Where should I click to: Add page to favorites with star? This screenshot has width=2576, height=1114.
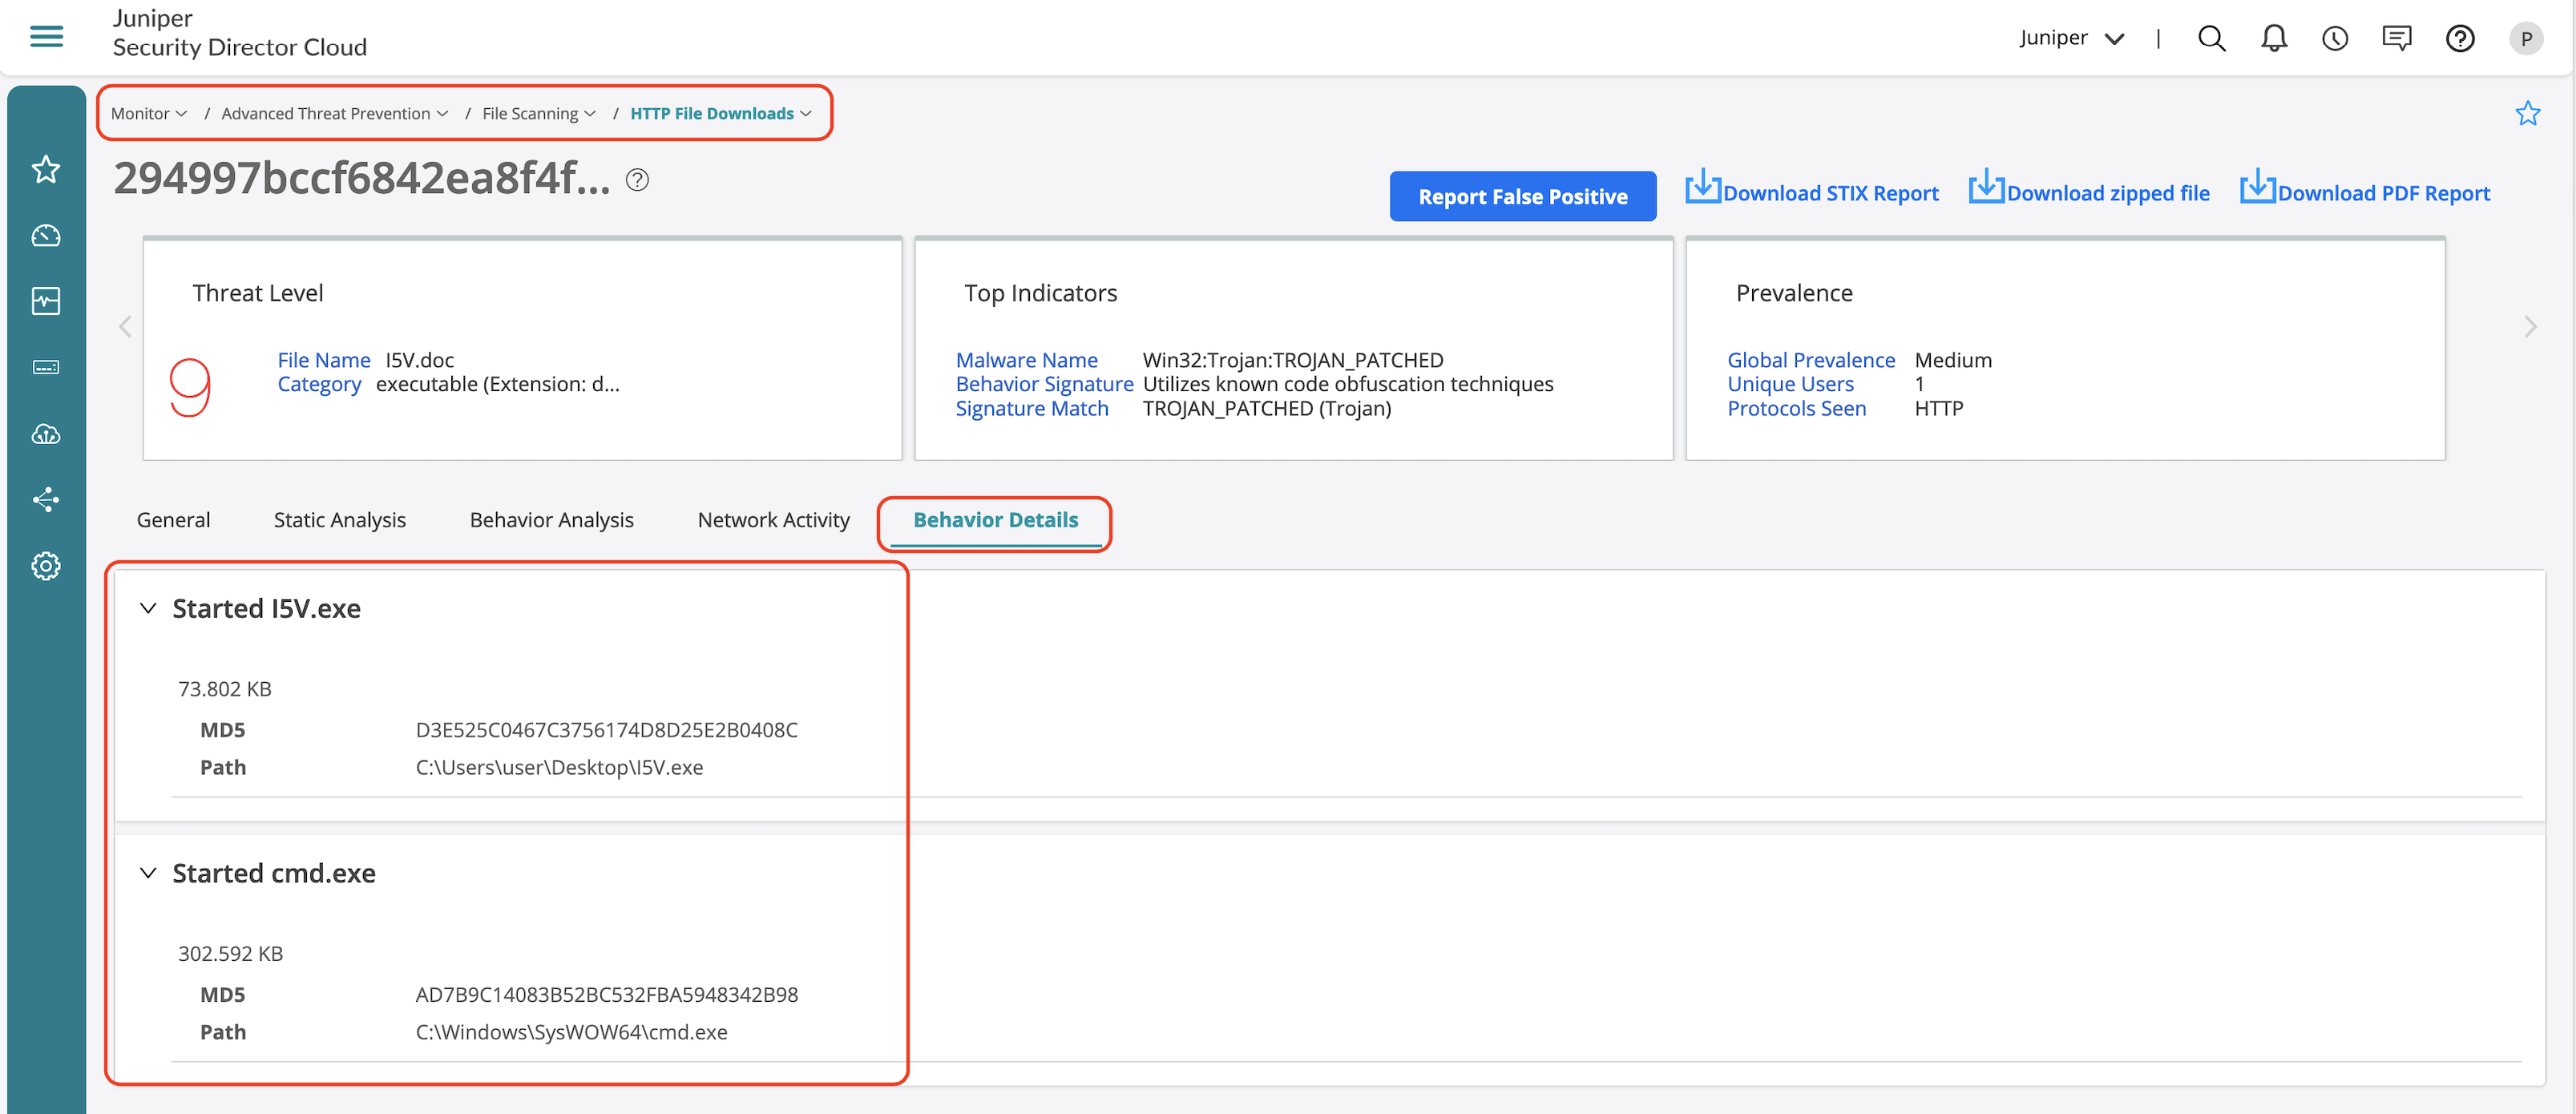pyautogui.click(x=2527, y=113)
